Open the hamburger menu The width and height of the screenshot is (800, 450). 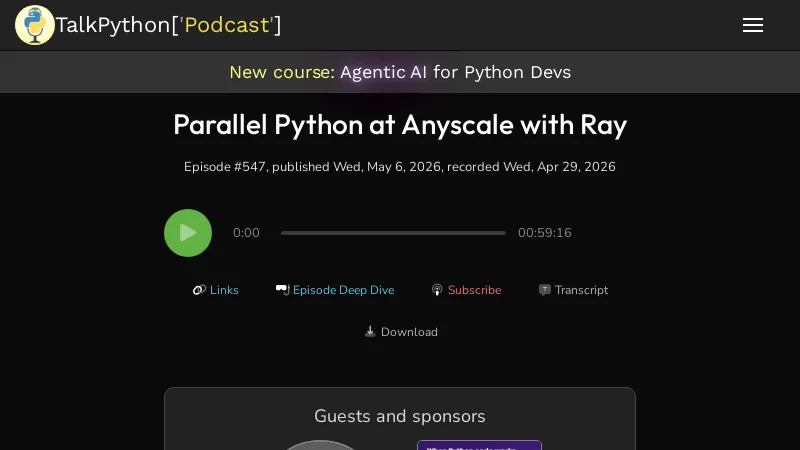[753, 25]
